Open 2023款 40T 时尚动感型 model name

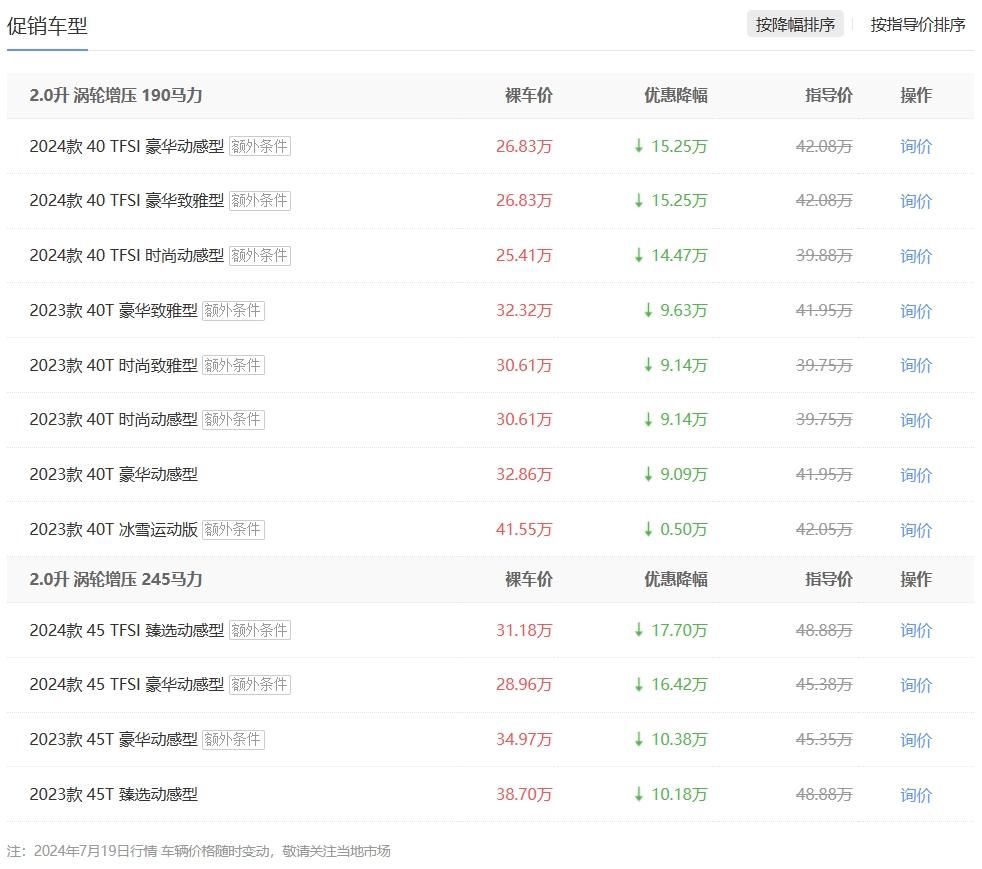click(113, 420)
